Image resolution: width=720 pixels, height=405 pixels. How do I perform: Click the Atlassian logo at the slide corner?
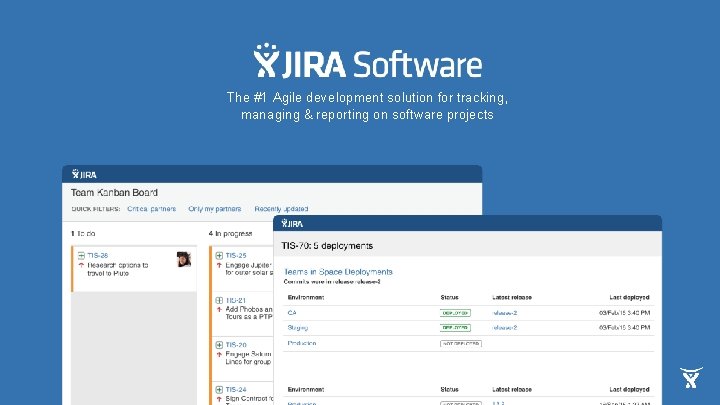click(x=691, y=377)
